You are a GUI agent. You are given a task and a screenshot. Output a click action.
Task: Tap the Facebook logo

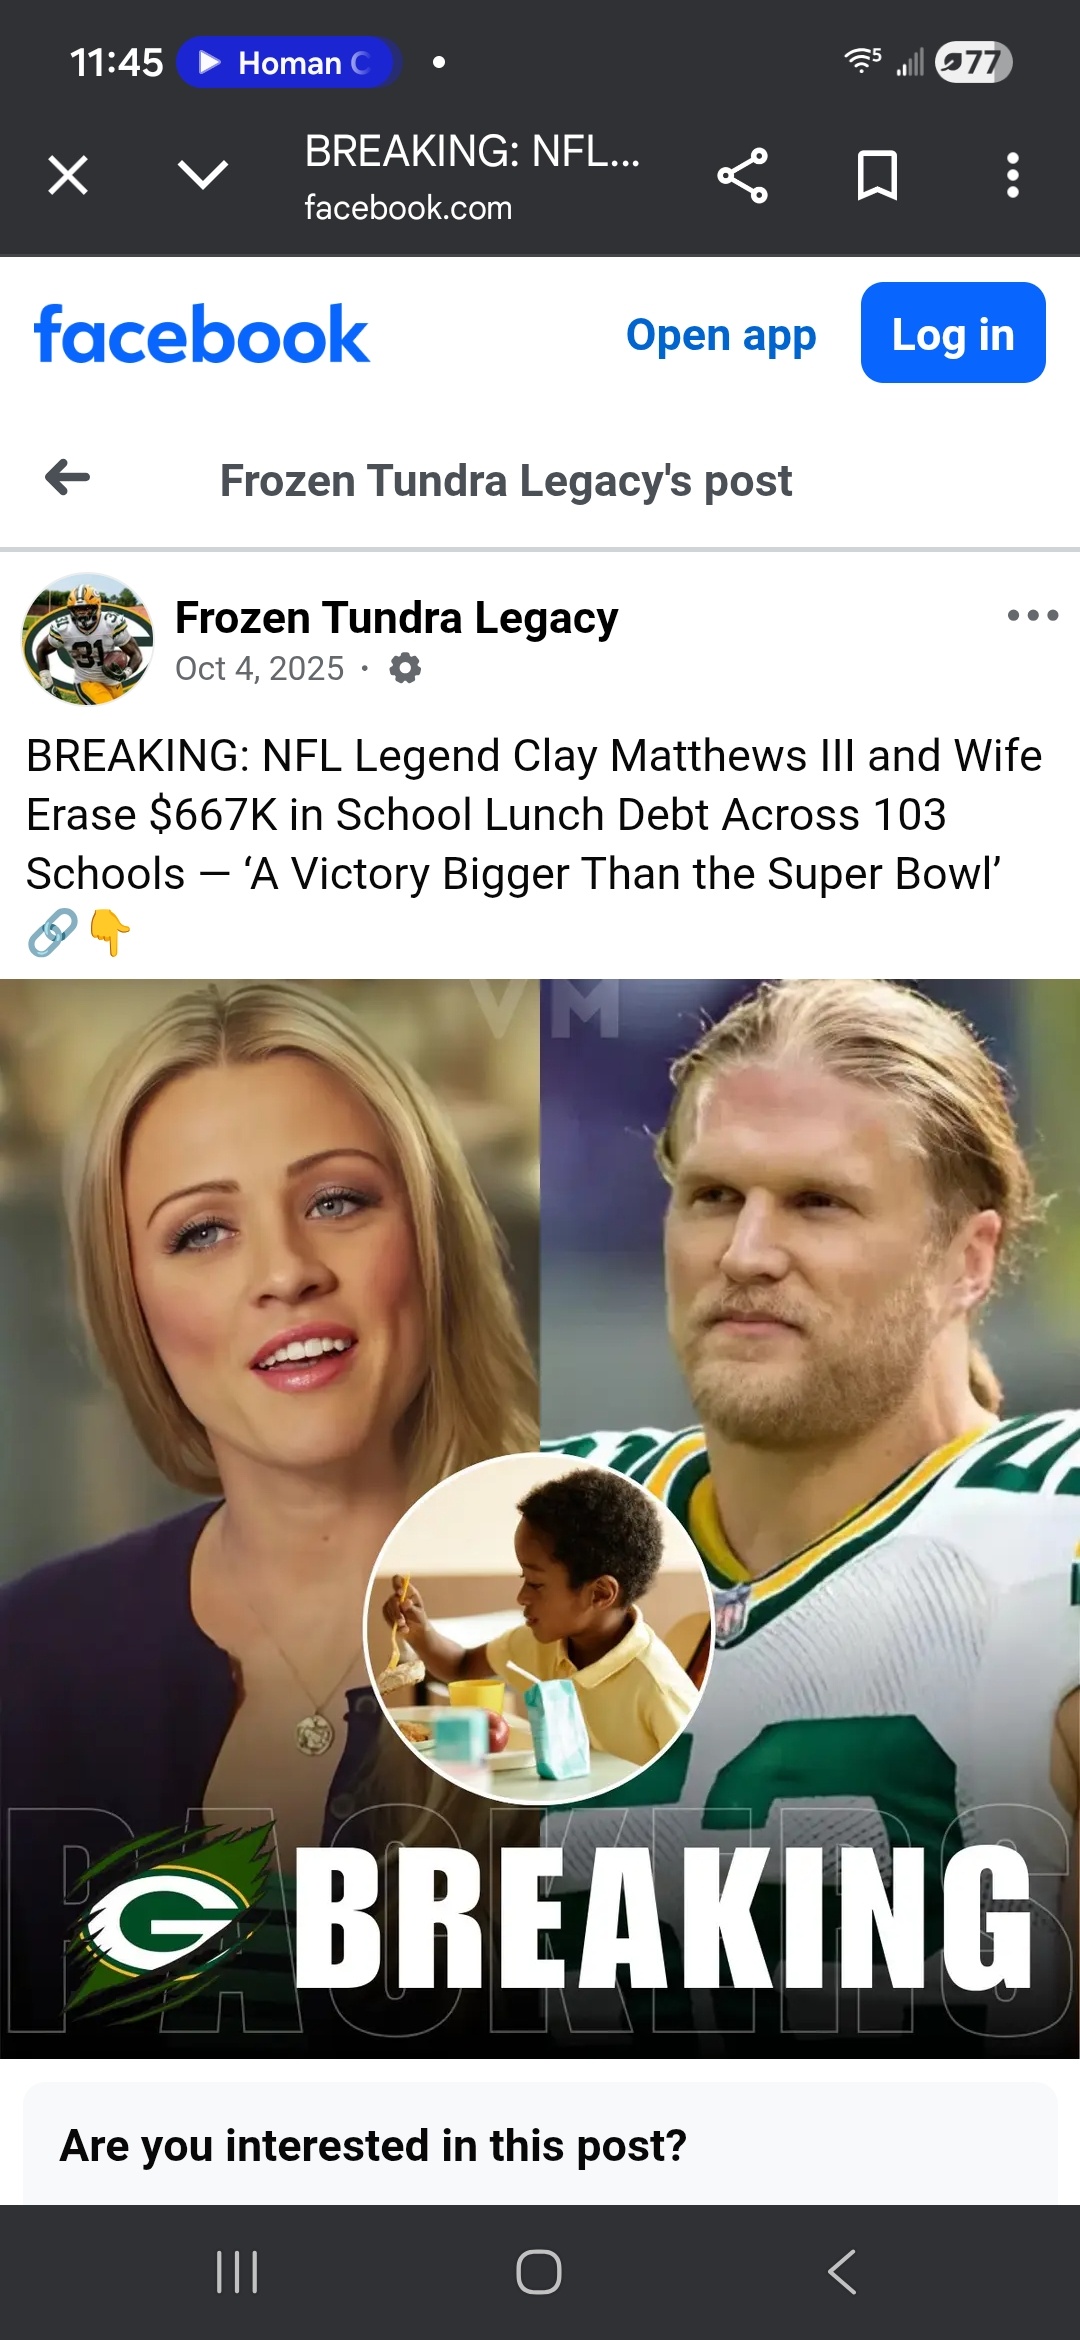(x=202, y=334)
